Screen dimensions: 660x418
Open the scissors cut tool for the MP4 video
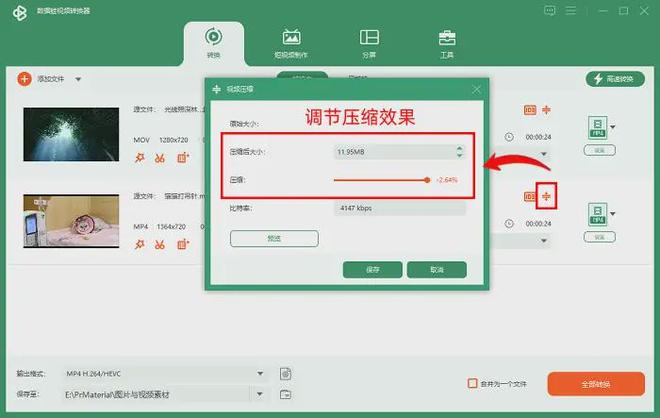tap(161, 244)
